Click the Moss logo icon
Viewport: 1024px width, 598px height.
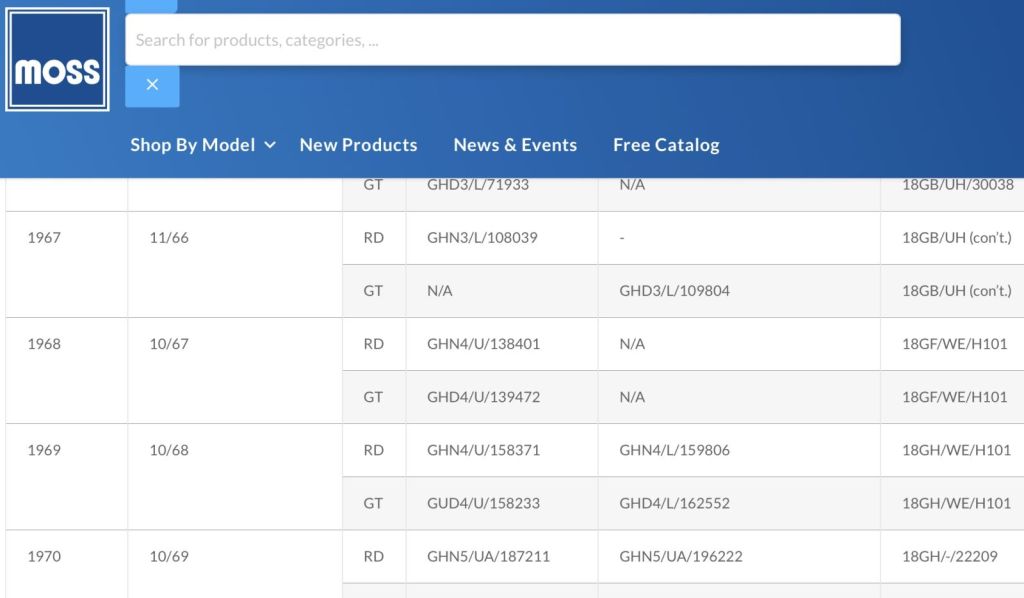click(57, 59)
